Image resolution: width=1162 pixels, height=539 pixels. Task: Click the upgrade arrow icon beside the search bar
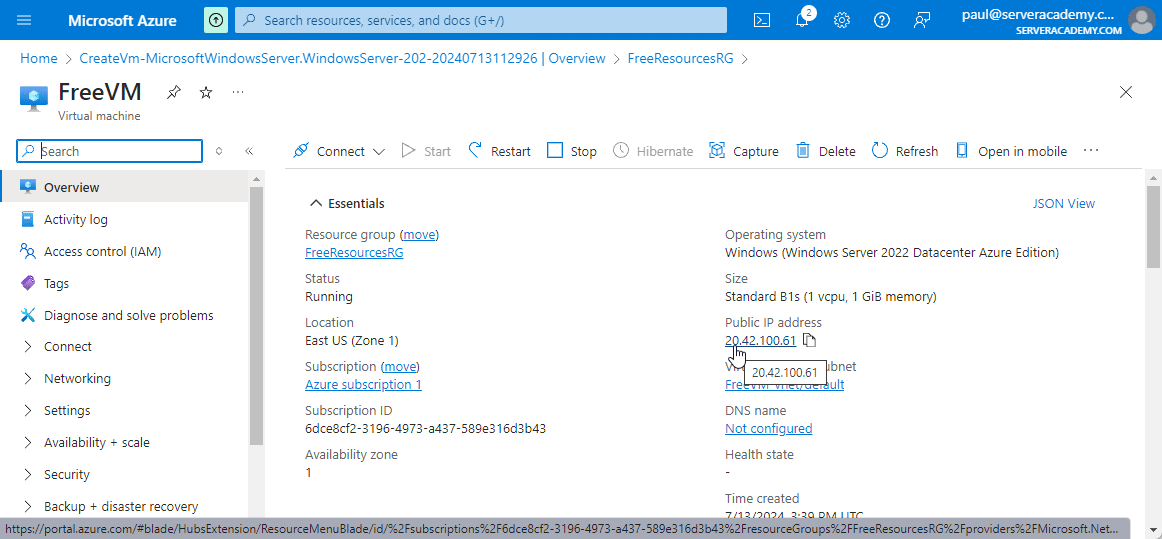(x=216, y=20)
